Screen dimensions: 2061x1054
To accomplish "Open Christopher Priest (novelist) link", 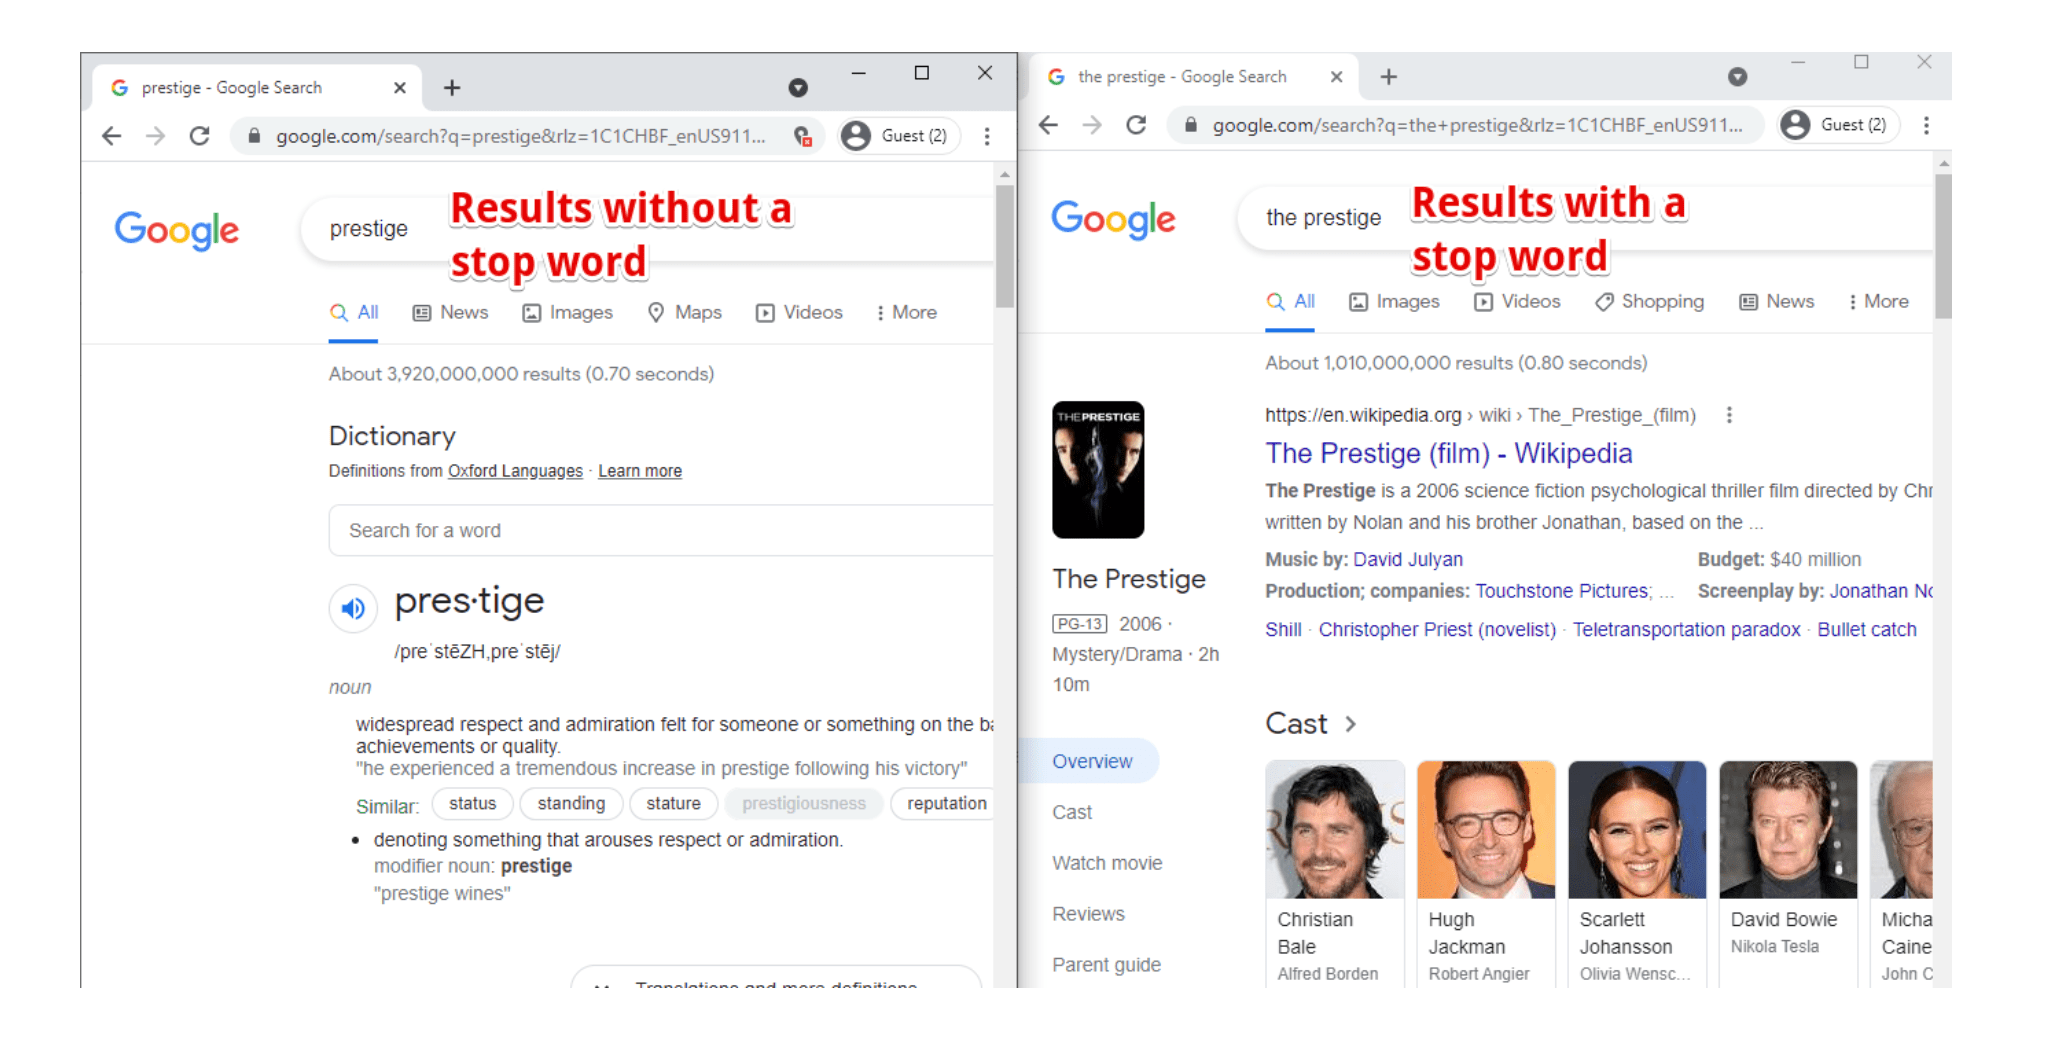I will (x=1437, y=630).
